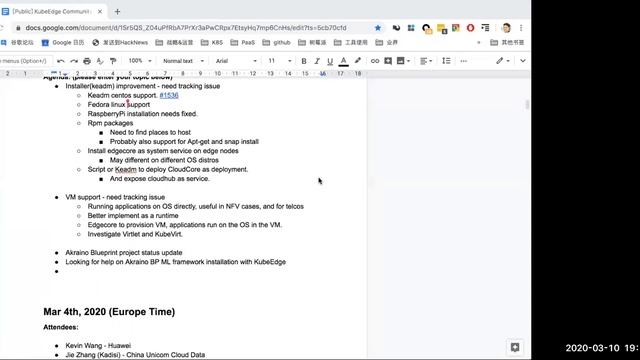Image resolution: width=640 pixels, height=360 pixels.
Task: Click the first dark swirl extension icon
Action: (x=396, y=28)
